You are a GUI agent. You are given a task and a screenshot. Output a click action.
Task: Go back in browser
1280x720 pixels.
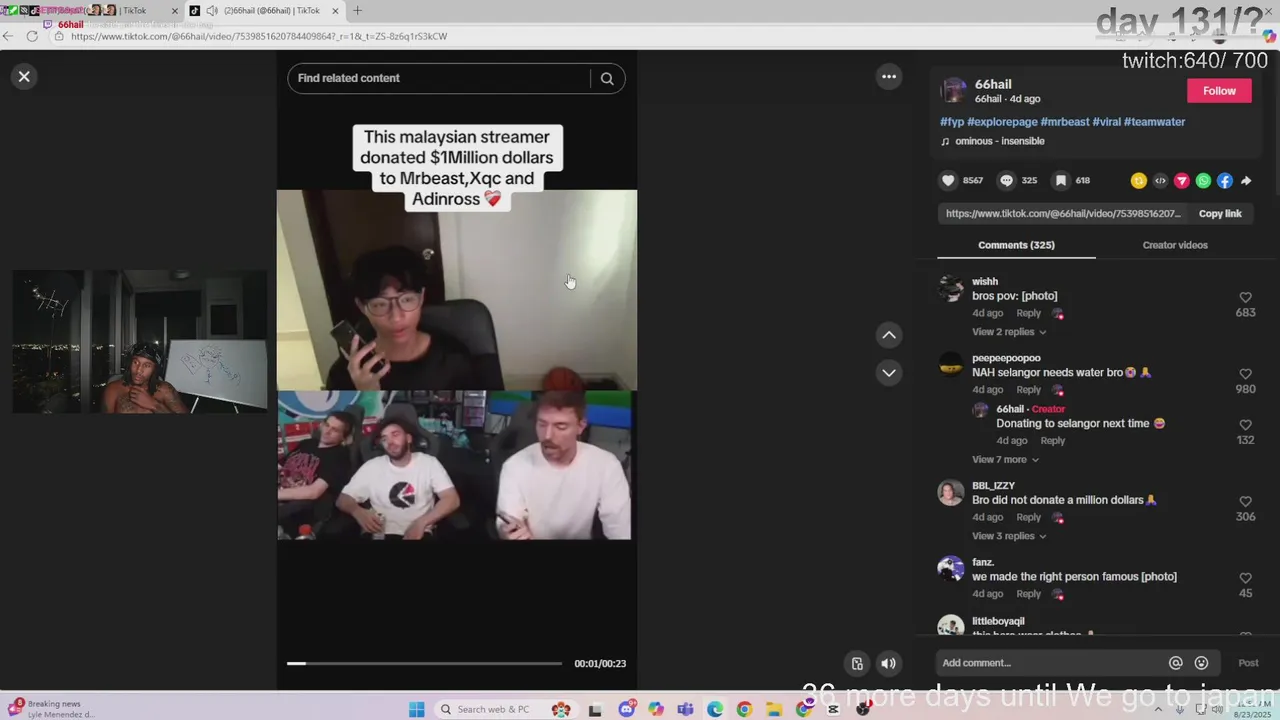(x=8, y=36)
